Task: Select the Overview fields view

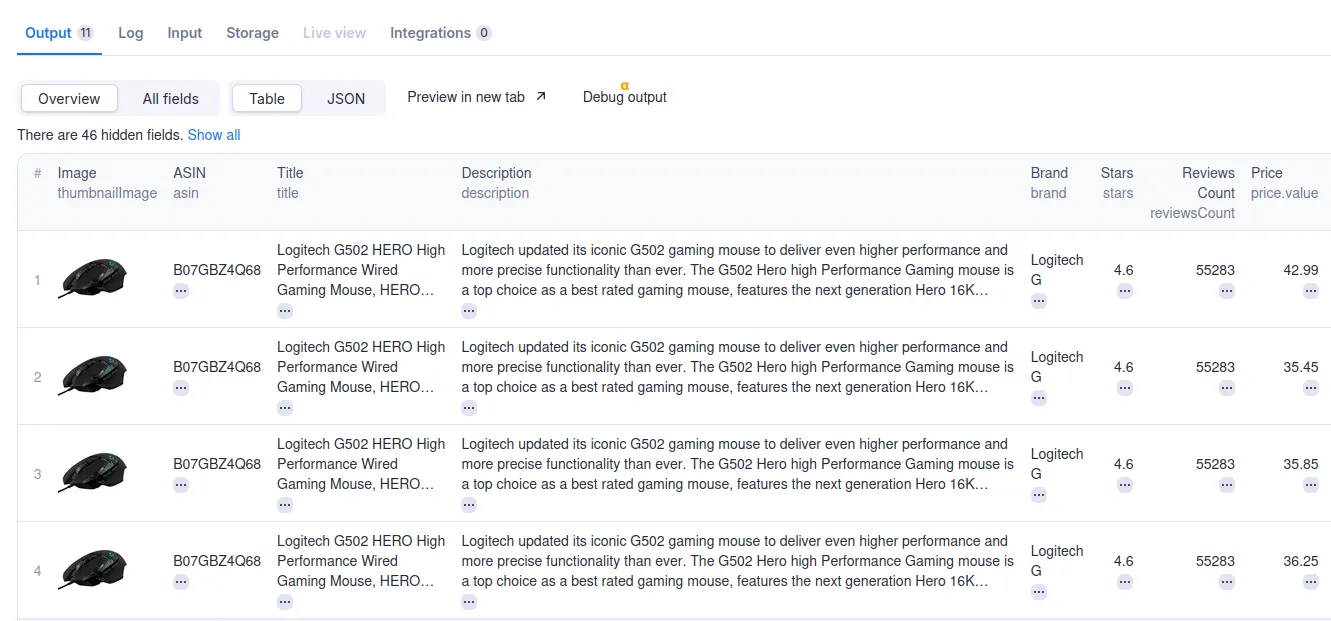Action: click(69, 98)
